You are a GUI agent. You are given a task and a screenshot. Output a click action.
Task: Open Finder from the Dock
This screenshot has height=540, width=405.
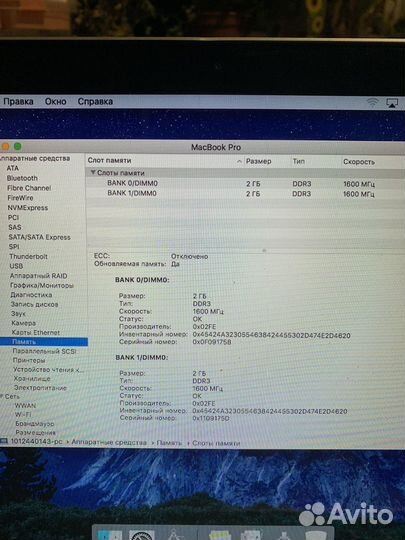(110, 534)
